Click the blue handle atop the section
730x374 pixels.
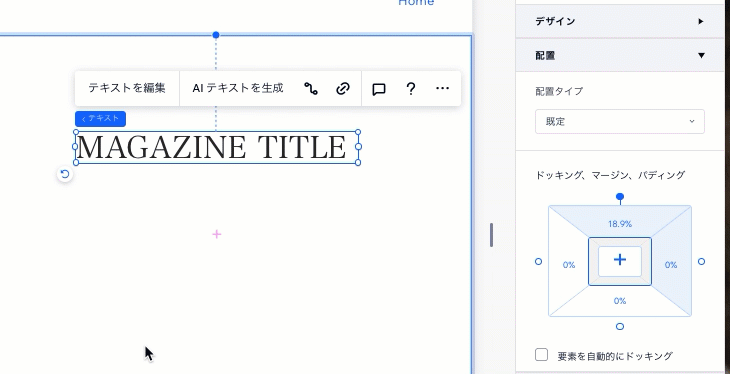click(216, 35)
